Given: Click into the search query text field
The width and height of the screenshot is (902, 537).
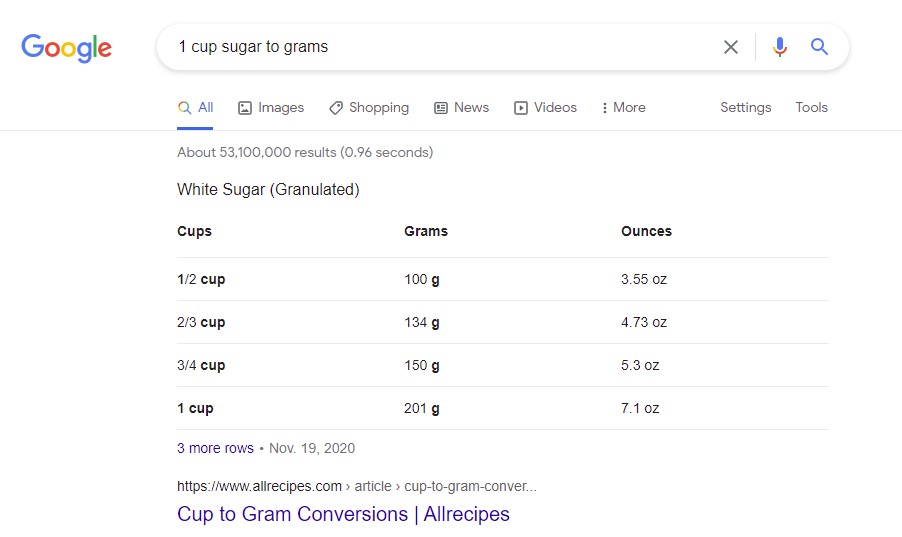Looking at the screenshot, I should tap(440, 47).
